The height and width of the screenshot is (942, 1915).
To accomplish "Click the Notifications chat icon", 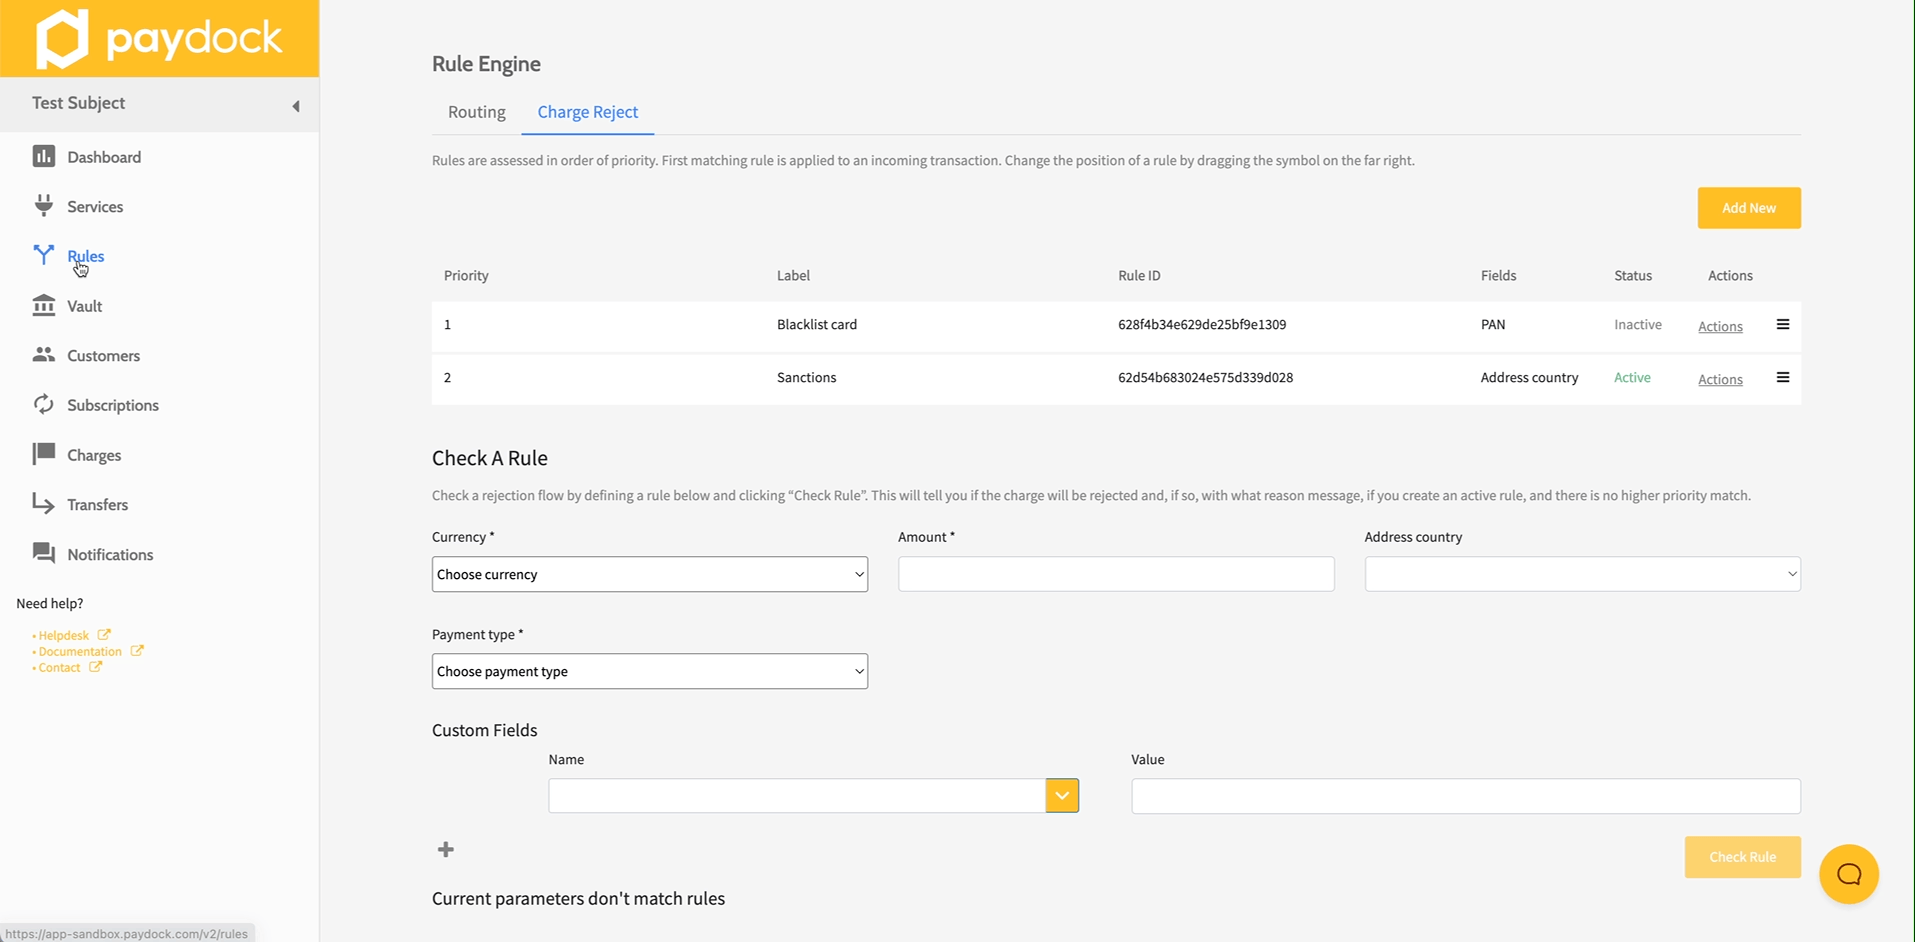I will tap(43, 553).
